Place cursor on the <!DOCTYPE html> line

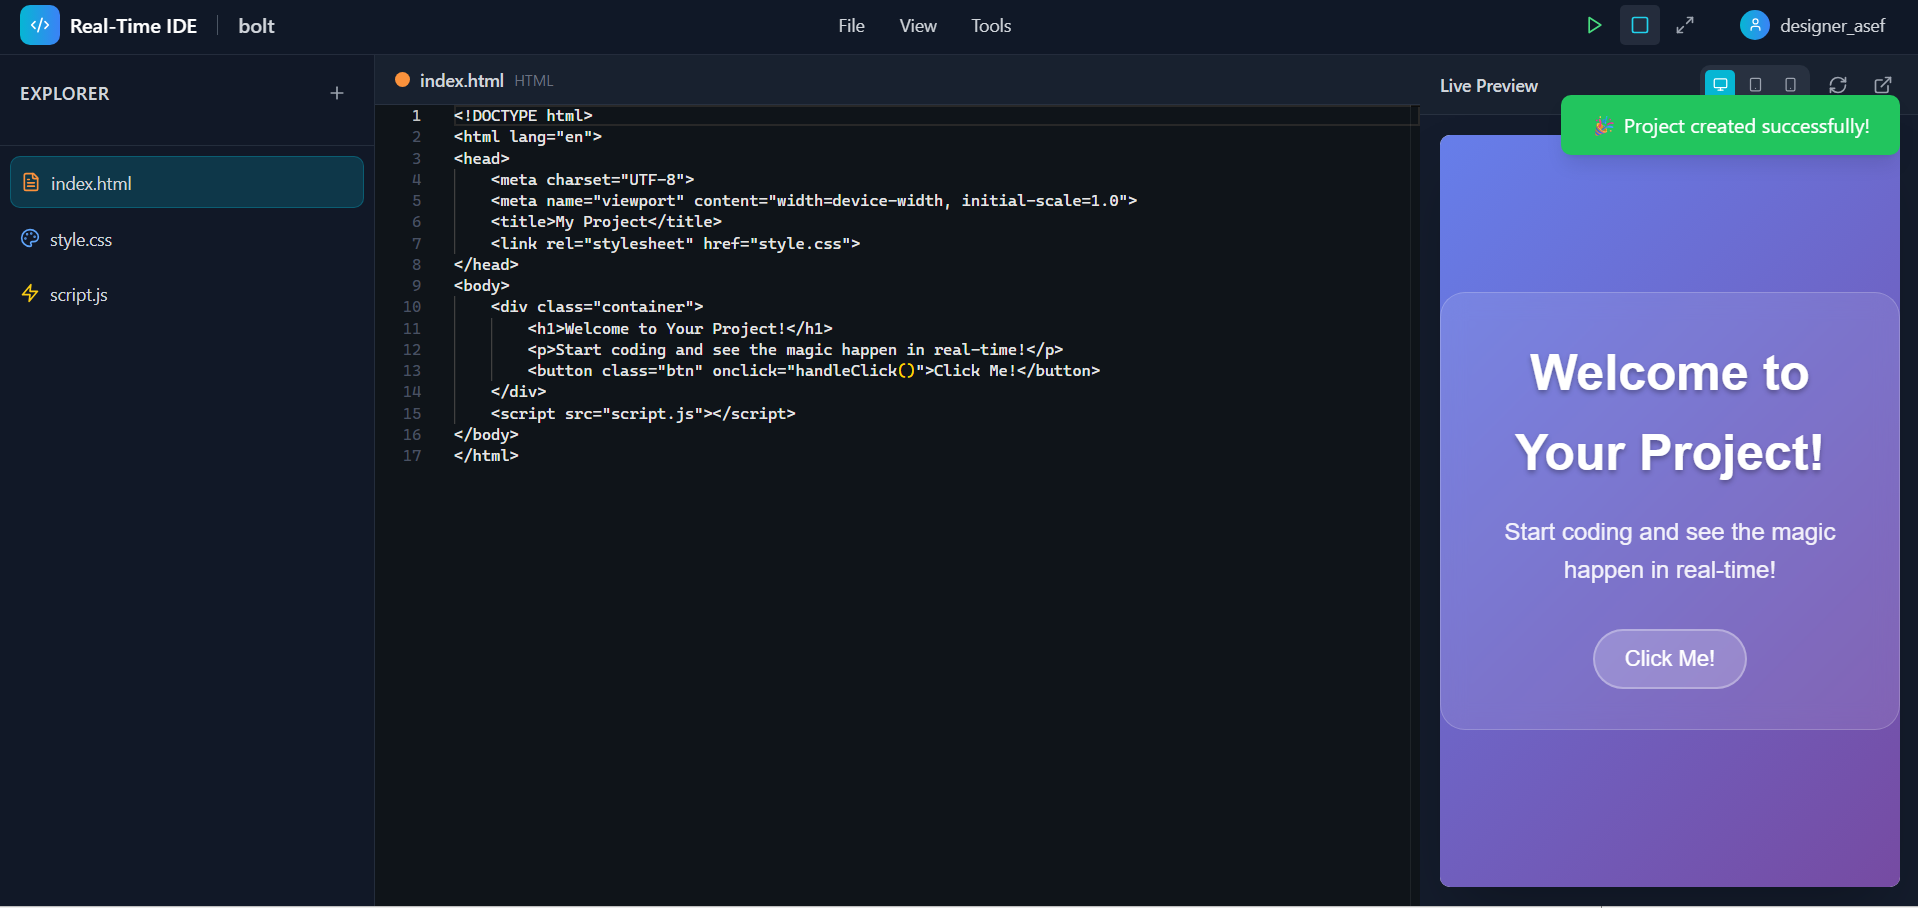(x=523, y=116)
